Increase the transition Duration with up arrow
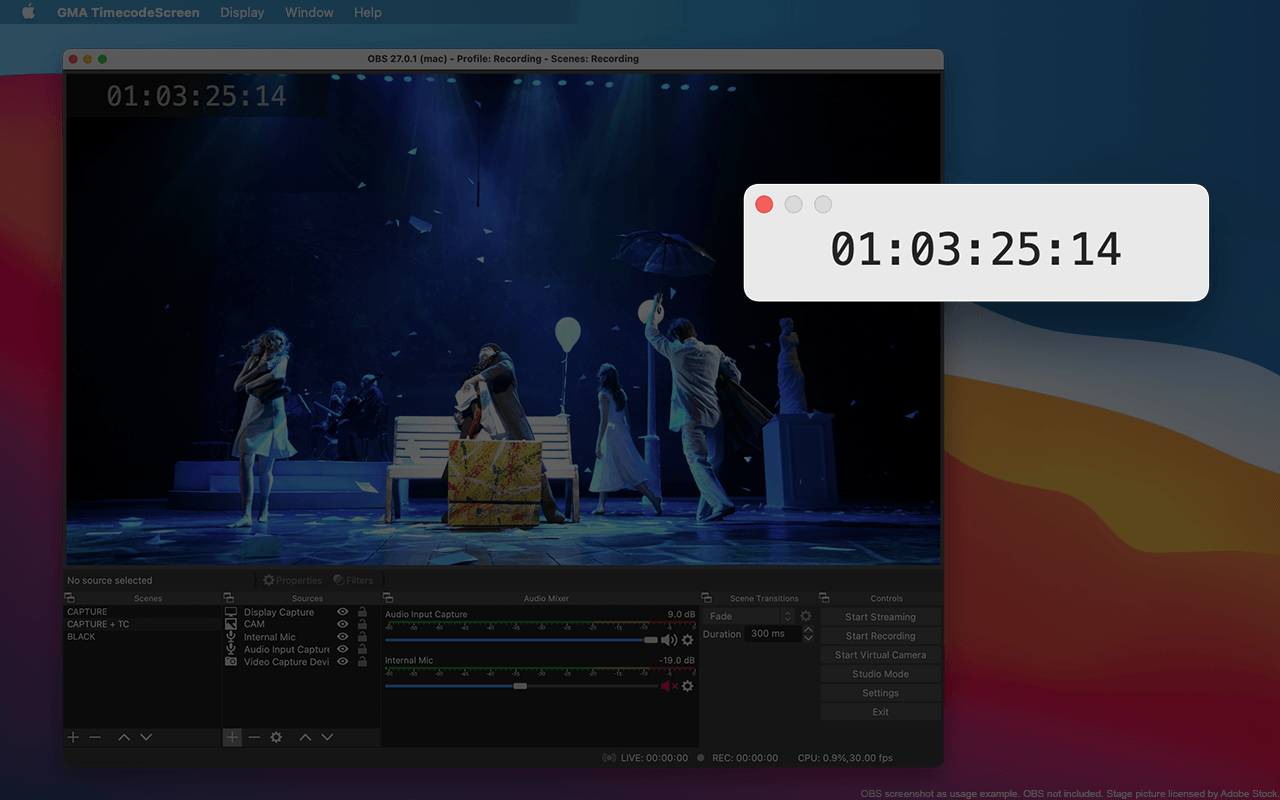The image size is (1280, 800). 808,630
